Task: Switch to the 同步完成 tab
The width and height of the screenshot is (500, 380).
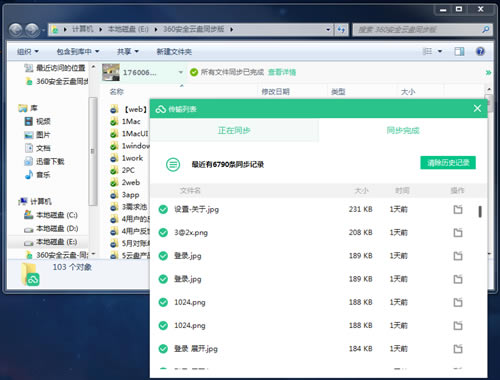Action: (403, 130)
